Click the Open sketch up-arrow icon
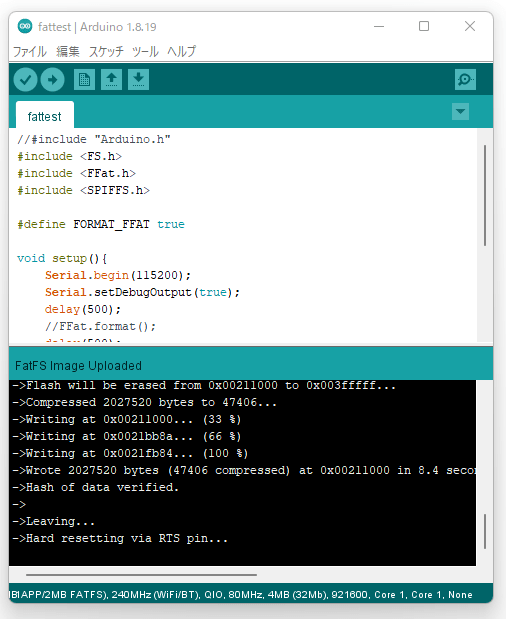 pos(111,80)
